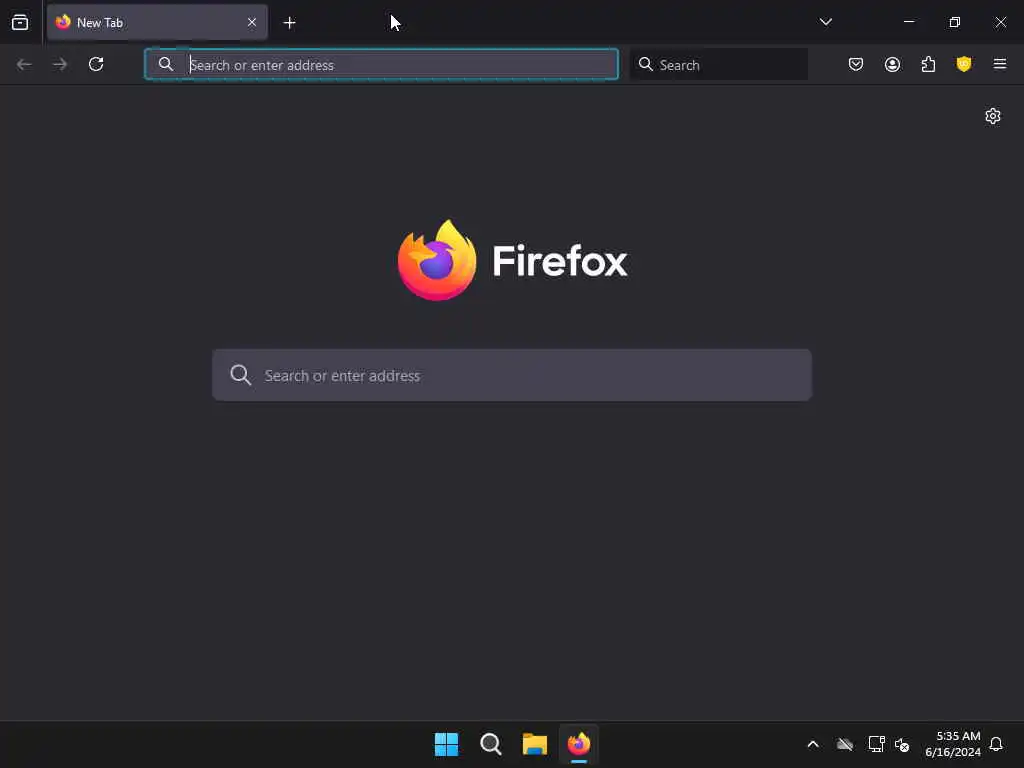This screenshot has height=768, width=1024.
Task: Click the address bar magnifier icon
Action: [166, 64]
